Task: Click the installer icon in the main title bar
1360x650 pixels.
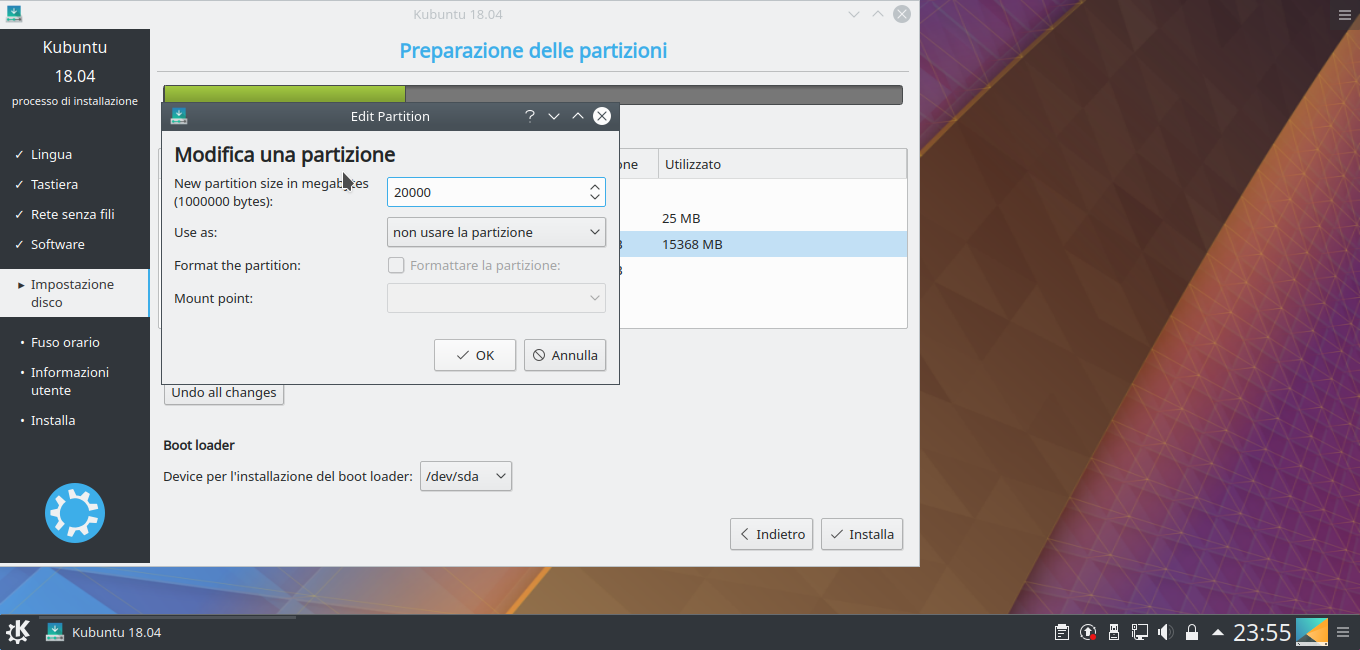Action: pos(13,14)
